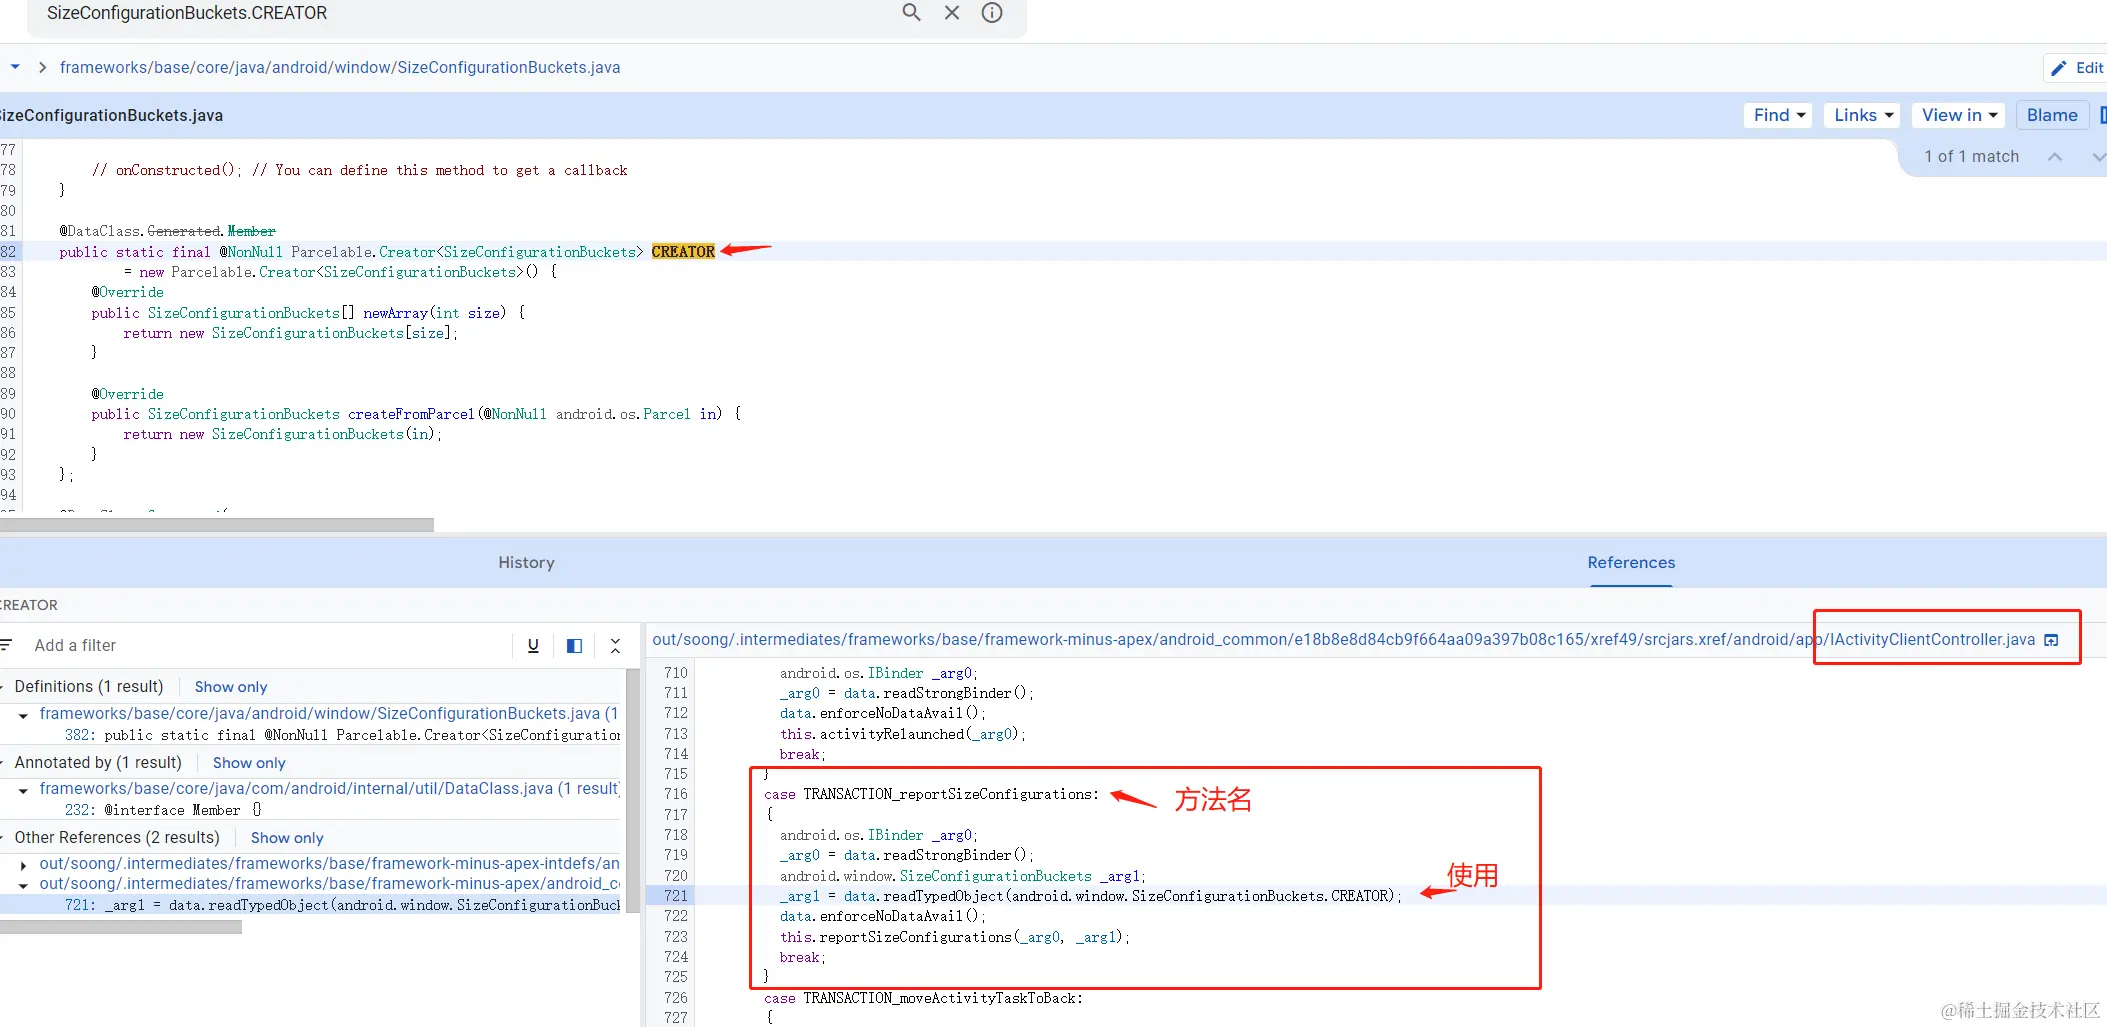Image resolution: width=2107 pixels, height=1027 pixels.
Task: Click the references list vertical scrollbar
Action: [632, 790]
